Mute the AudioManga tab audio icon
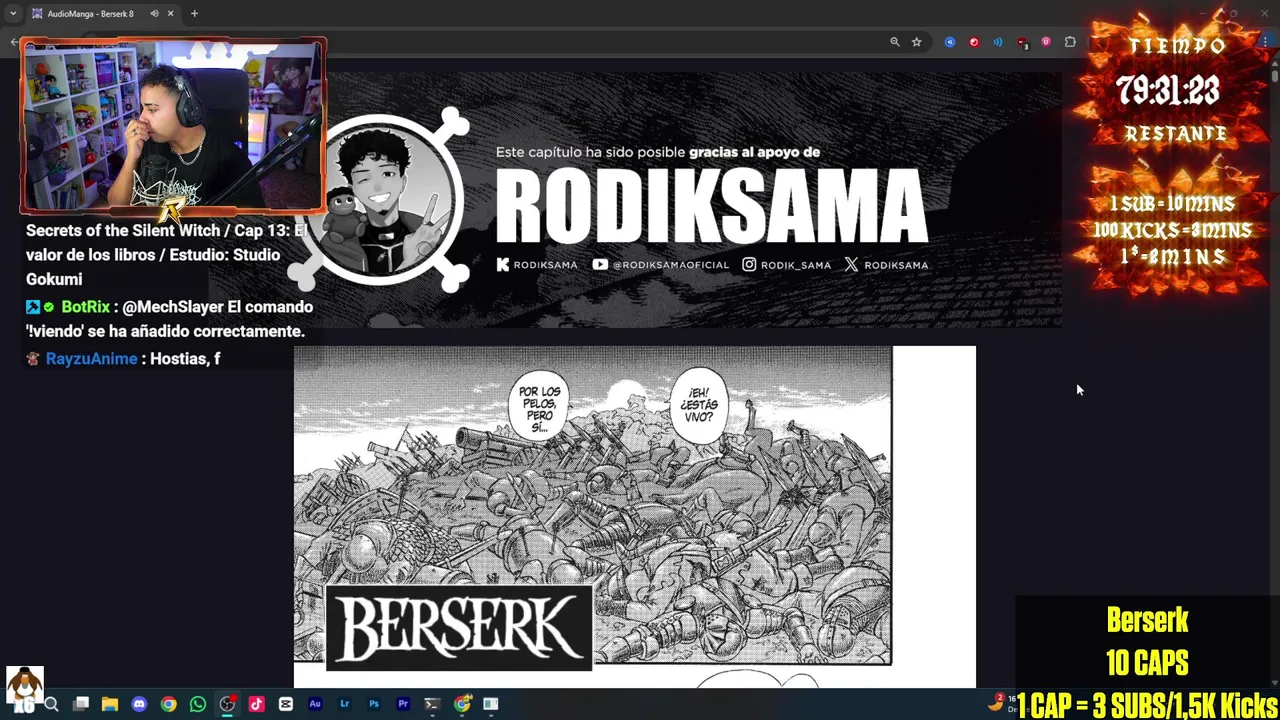Image resolution: width=1280 pixels, height=720 pixels. pyautogui.click(x=154, y=13)
